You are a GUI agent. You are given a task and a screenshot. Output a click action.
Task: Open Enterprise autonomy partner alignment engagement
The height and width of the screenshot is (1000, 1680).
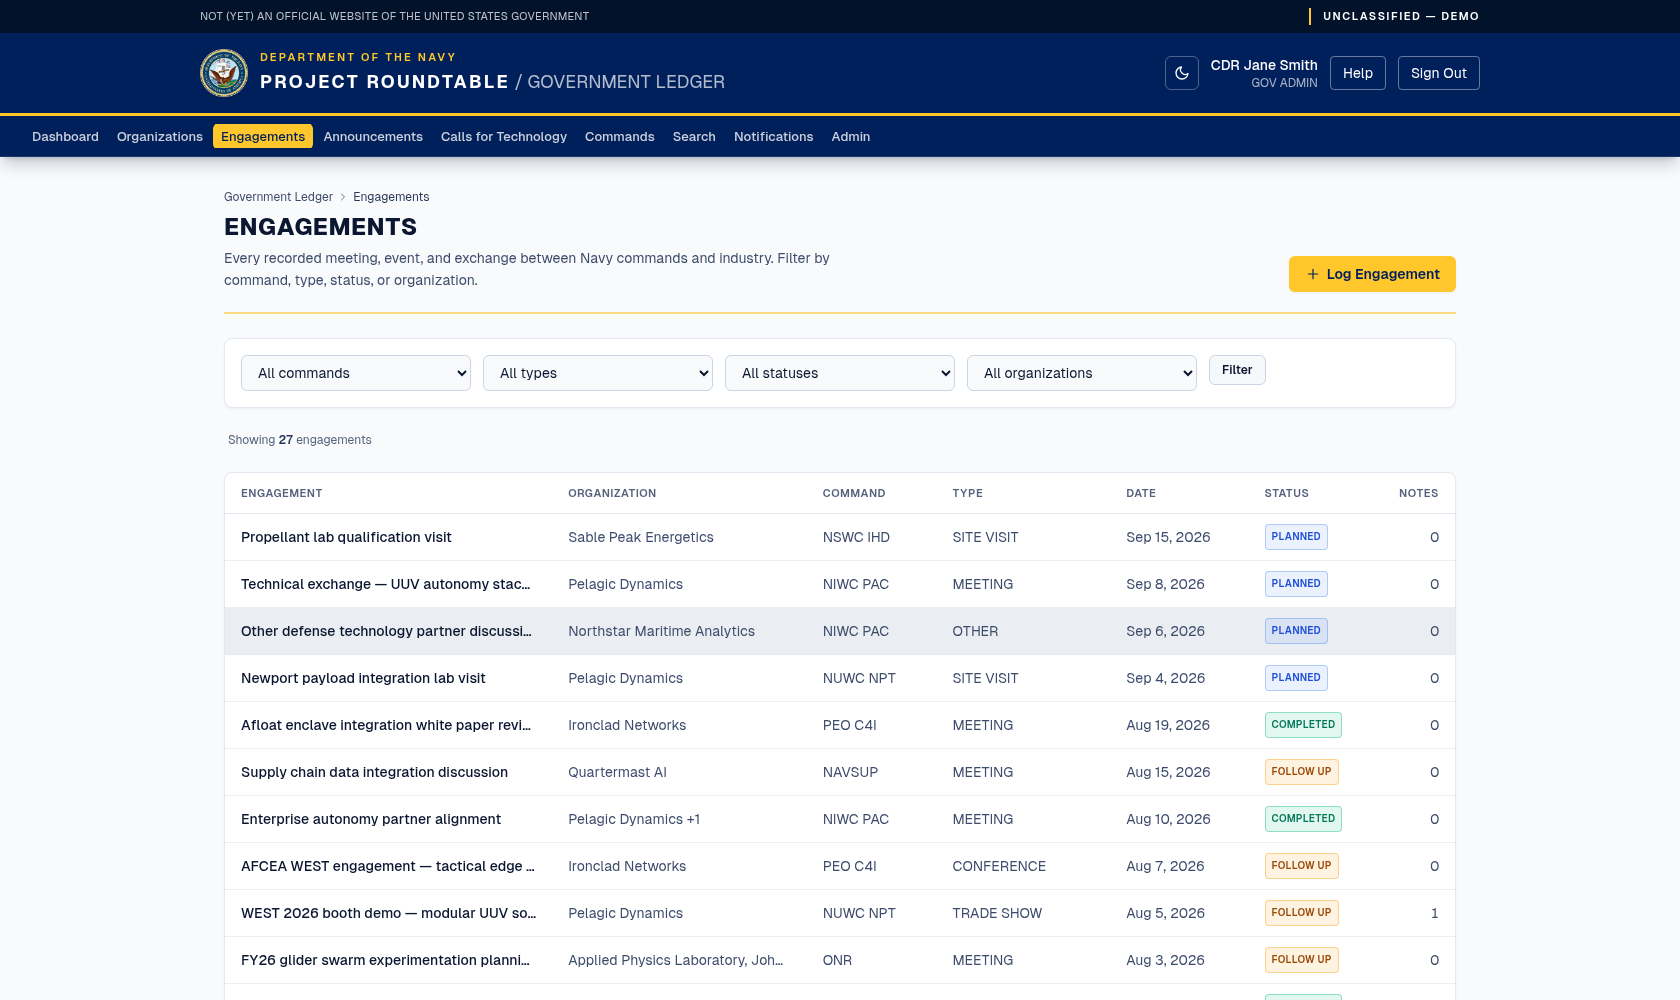click(x=371, y=819)
